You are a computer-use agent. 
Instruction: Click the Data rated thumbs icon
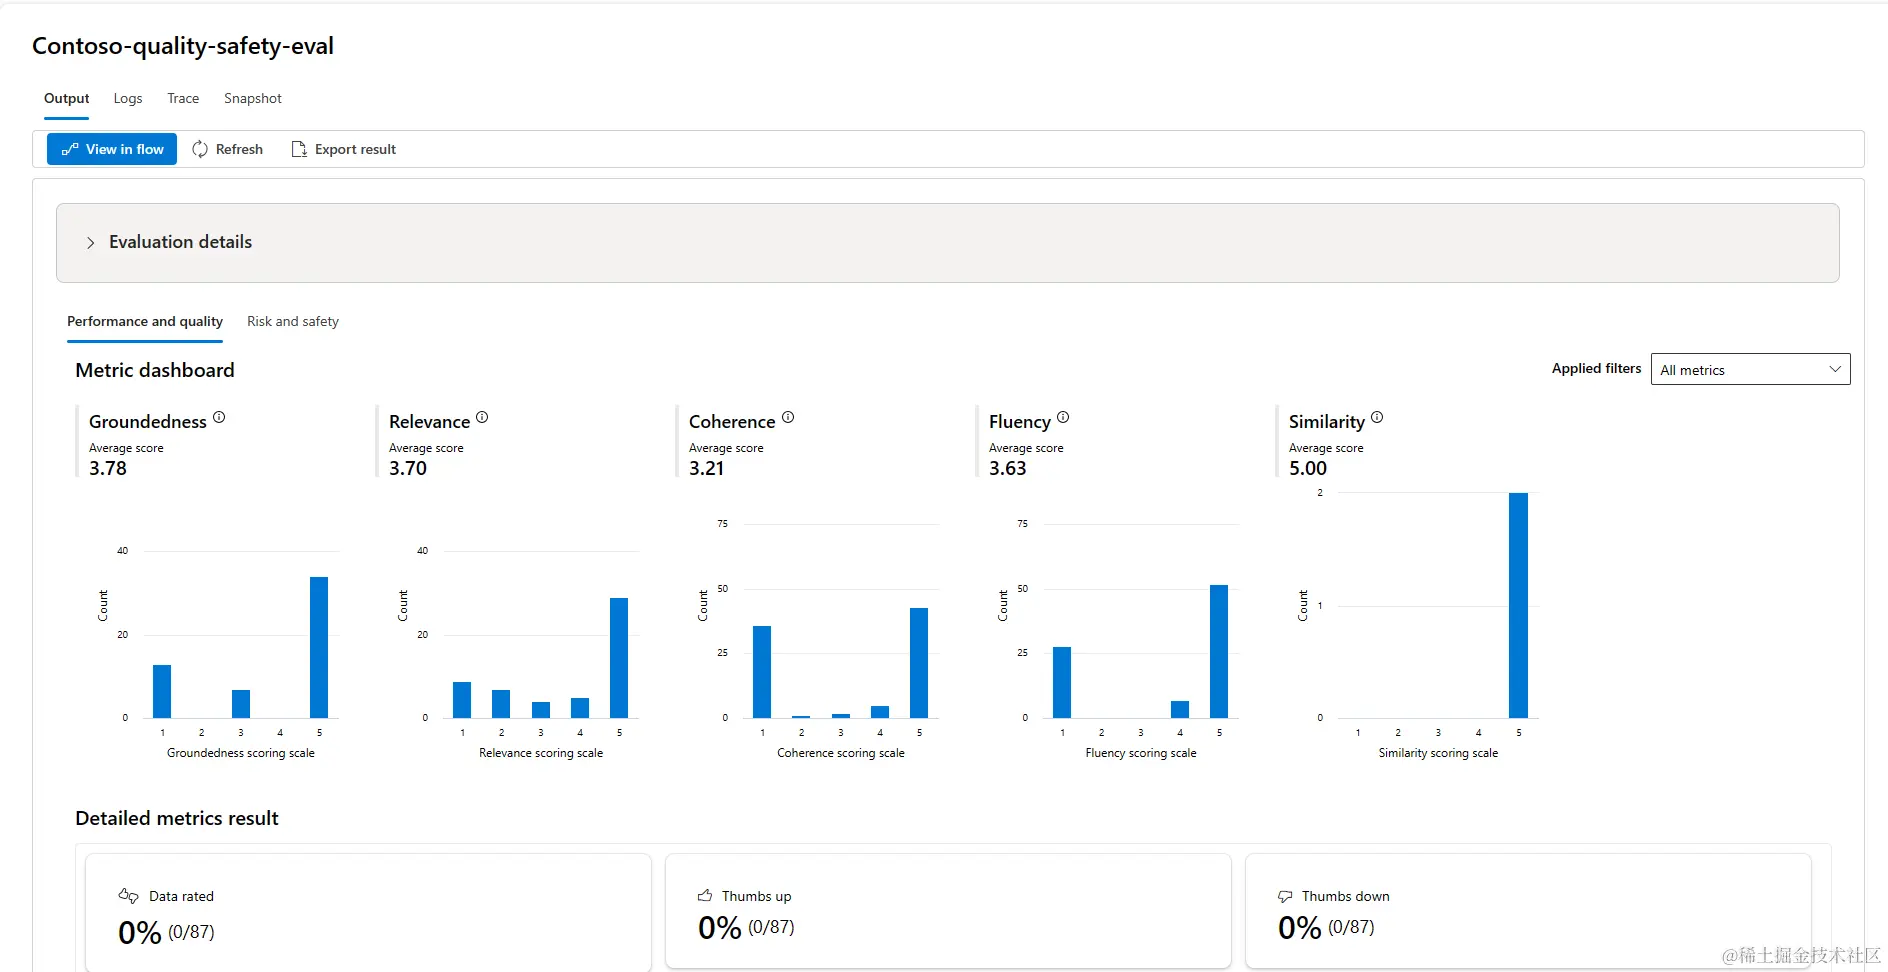pos(128,895)
